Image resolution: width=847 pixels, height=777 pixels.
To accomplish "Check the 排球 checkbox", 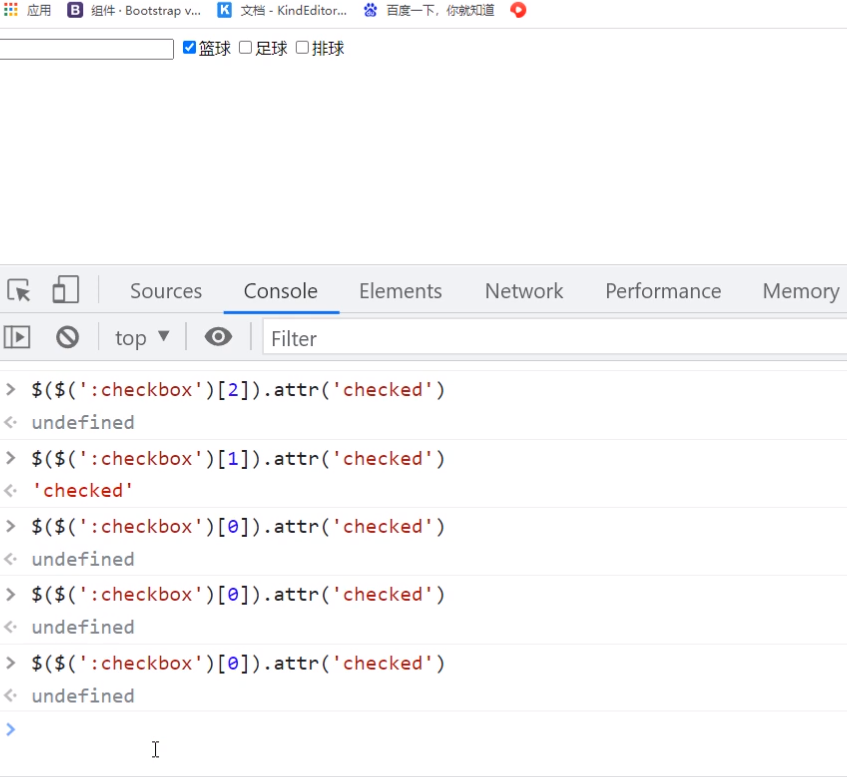I will 302,48.
